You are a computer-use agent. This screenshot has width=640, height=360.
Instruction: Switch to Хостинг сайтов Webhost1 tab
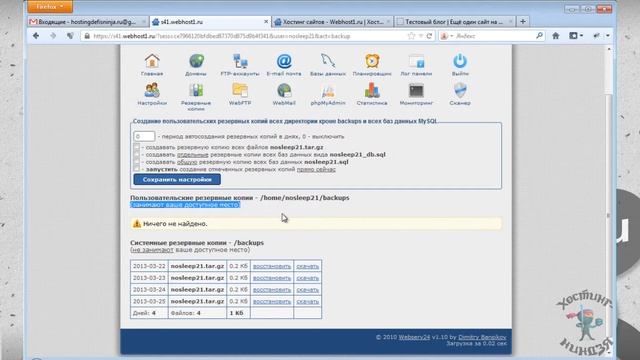click(332, 22)
